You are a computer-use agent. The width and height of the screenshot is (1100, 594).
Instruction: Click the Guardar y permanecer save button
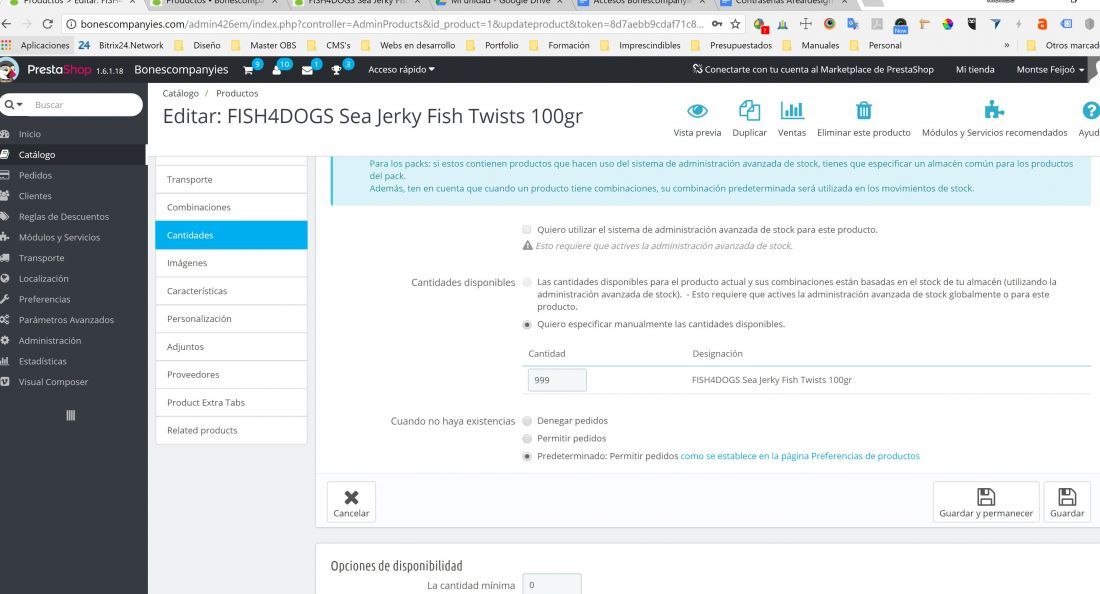coord(986,502)
